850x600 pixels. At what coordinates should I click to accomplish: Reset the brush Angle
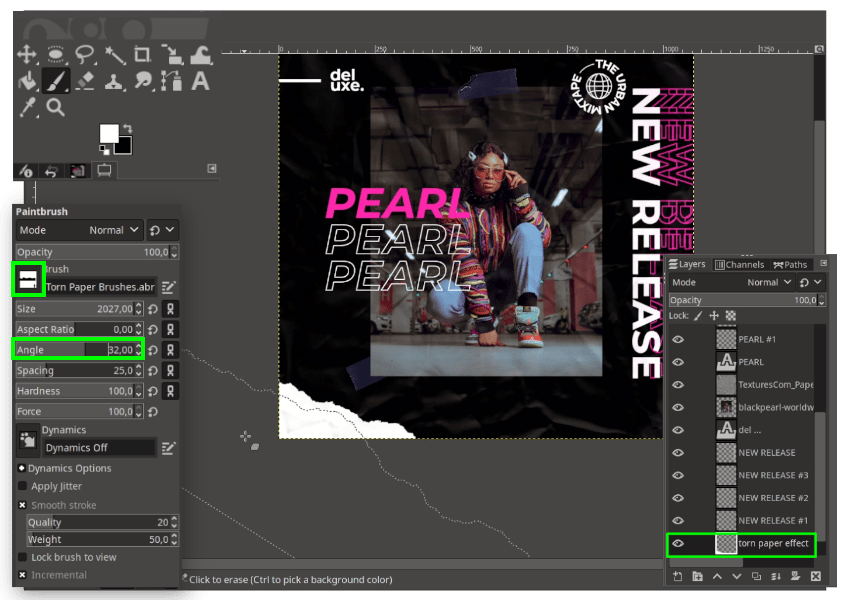coord(153,350)
